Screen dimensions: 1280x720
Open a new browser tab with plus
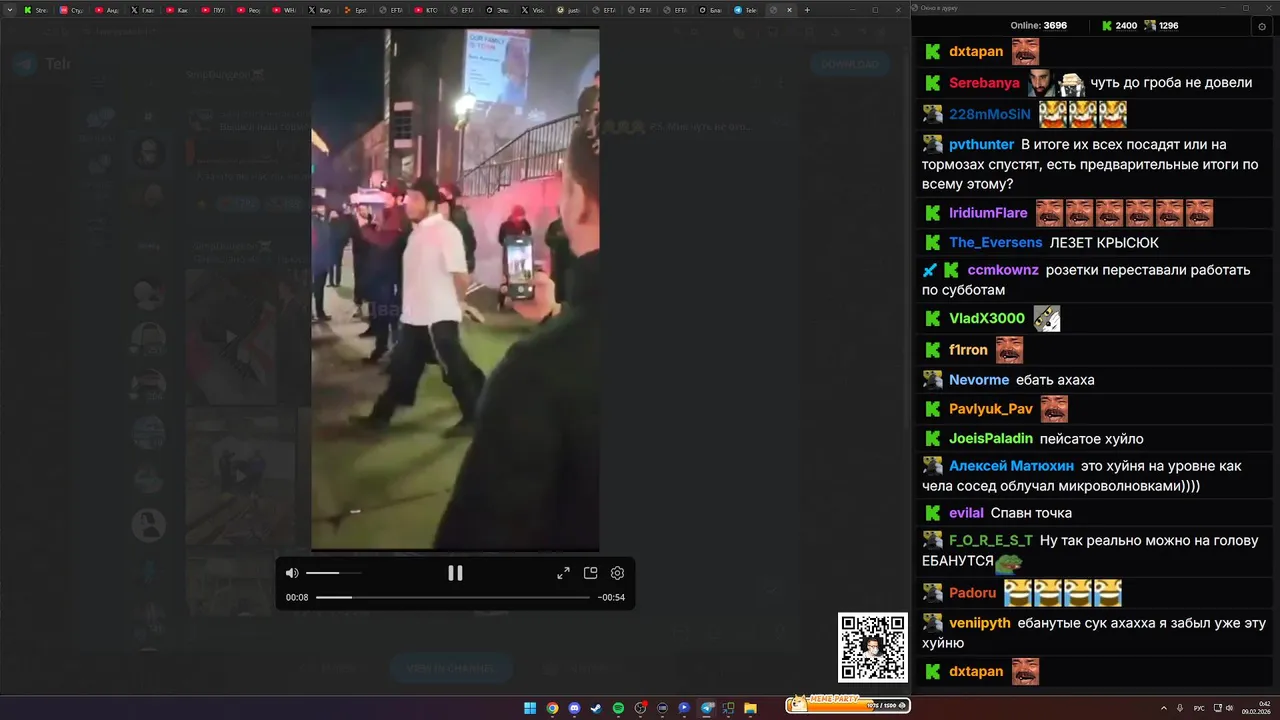pyautogui.click(x=807, y=10)
